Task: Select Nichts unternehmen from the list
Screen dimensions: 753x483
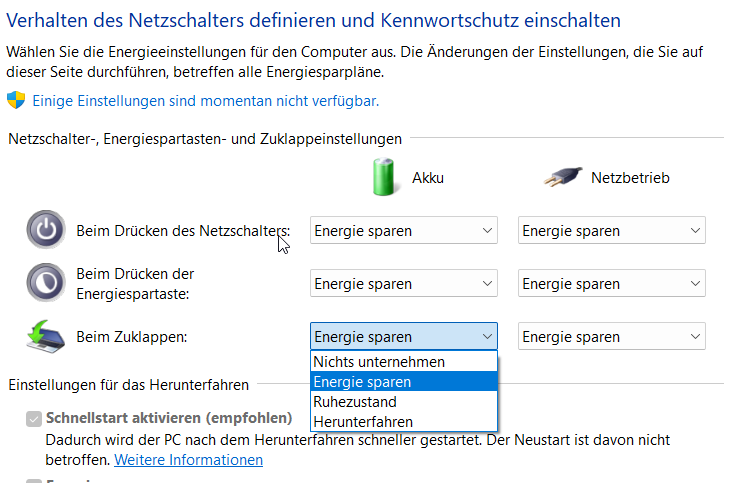Action: pyautogui.click(x=379, y=362)
